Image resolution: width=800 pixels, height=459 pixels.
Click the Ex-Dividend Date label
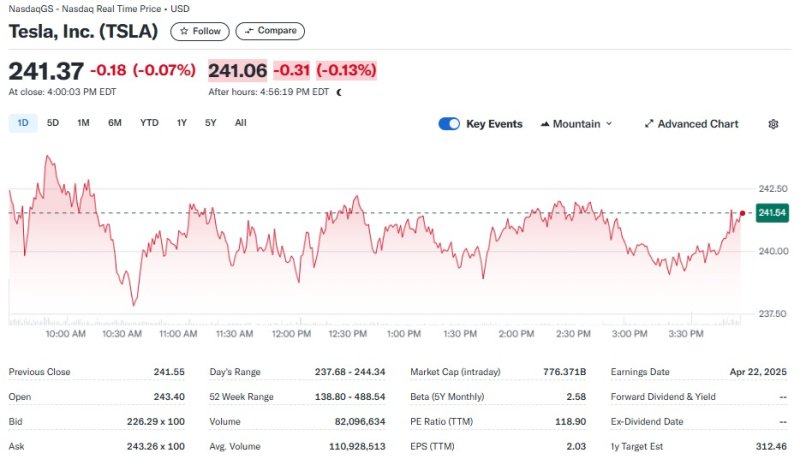[x=646, y=422]
